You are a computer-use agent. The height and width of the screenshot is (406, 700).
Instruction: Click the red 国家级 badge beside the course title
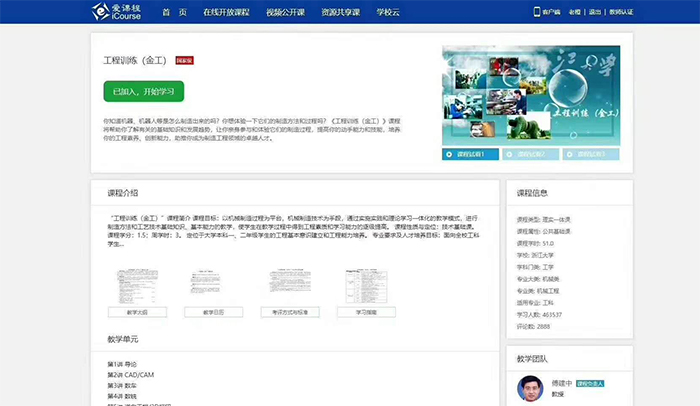click(x=185, y=60)
